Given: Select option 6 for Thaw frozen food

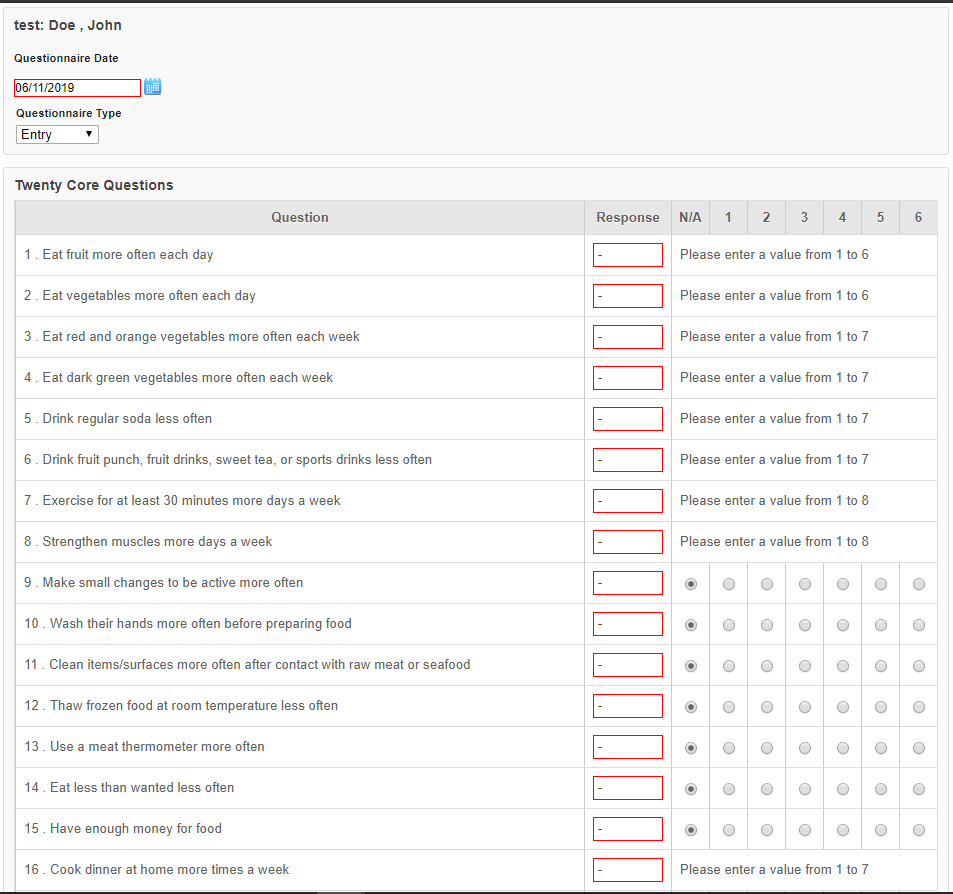Looking at the screenshot, I should 918,707.
